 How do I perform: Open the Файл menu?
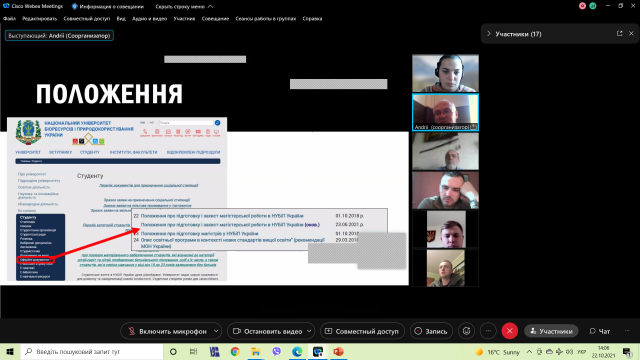click(9, 19)
